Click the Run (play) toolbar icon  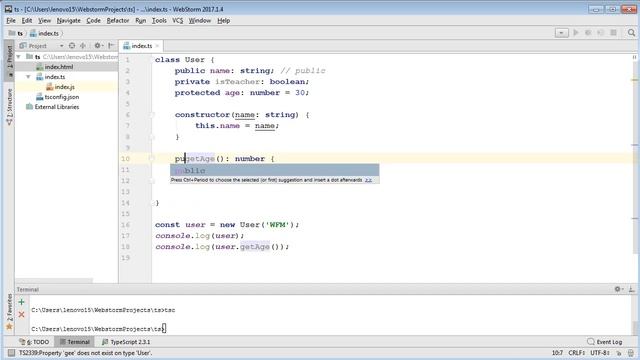576,33
